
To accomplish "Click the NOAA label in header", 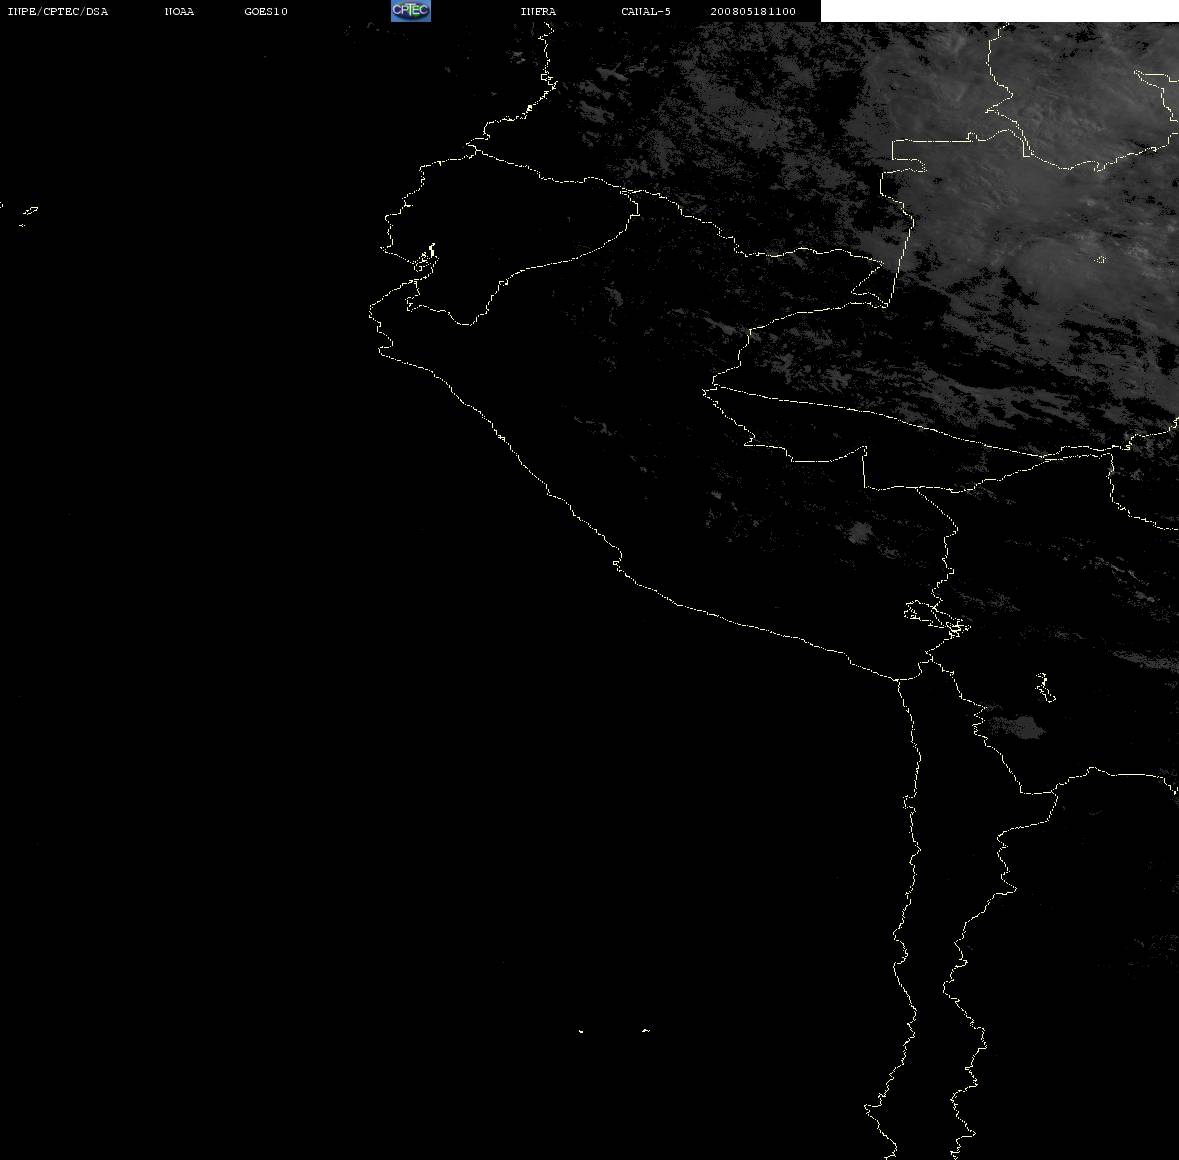I will click(x=179, y=11).
